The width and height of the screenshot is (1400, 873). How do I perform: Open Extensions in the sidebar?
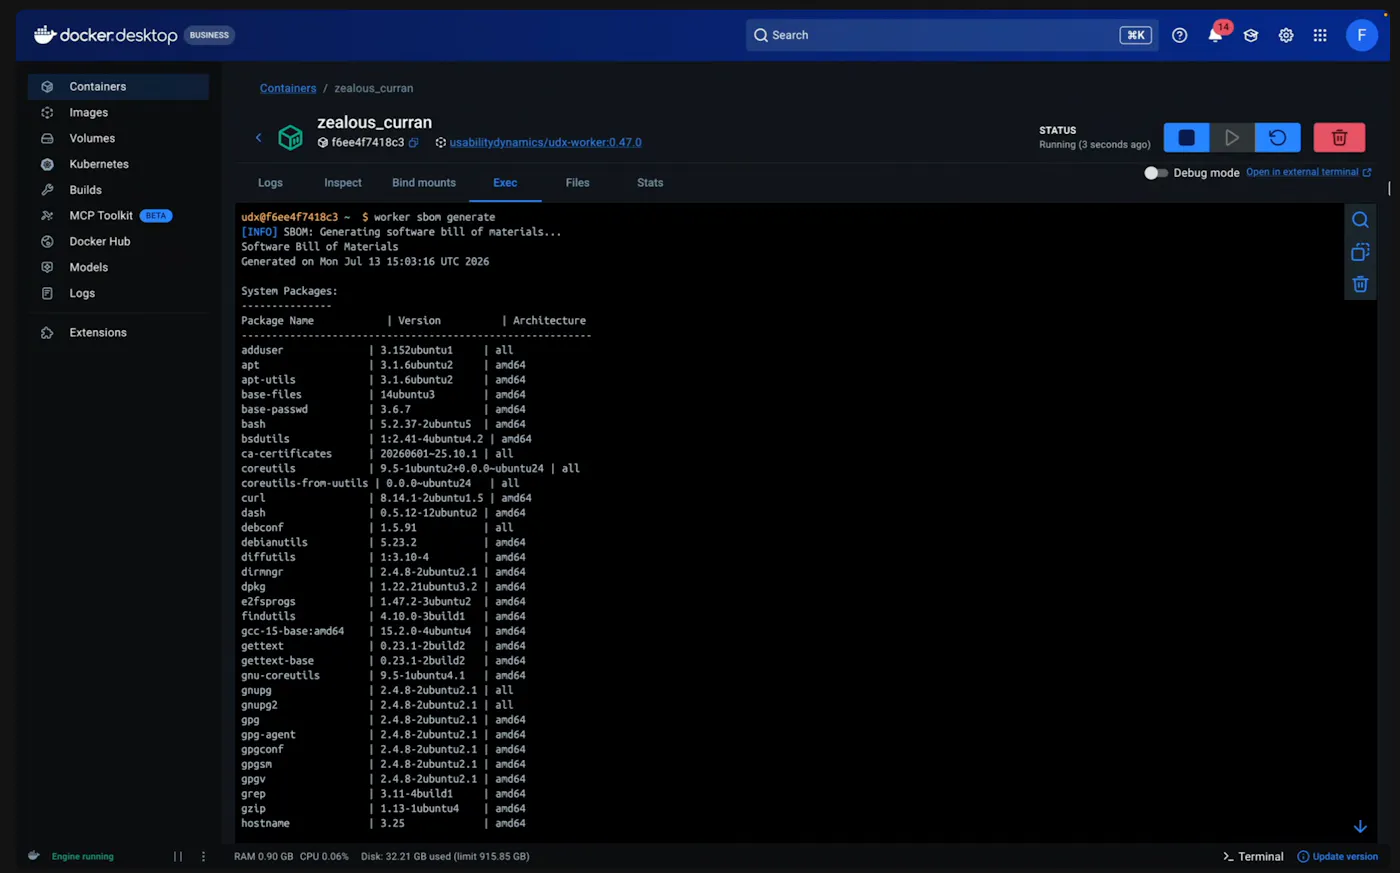(118, 333)
